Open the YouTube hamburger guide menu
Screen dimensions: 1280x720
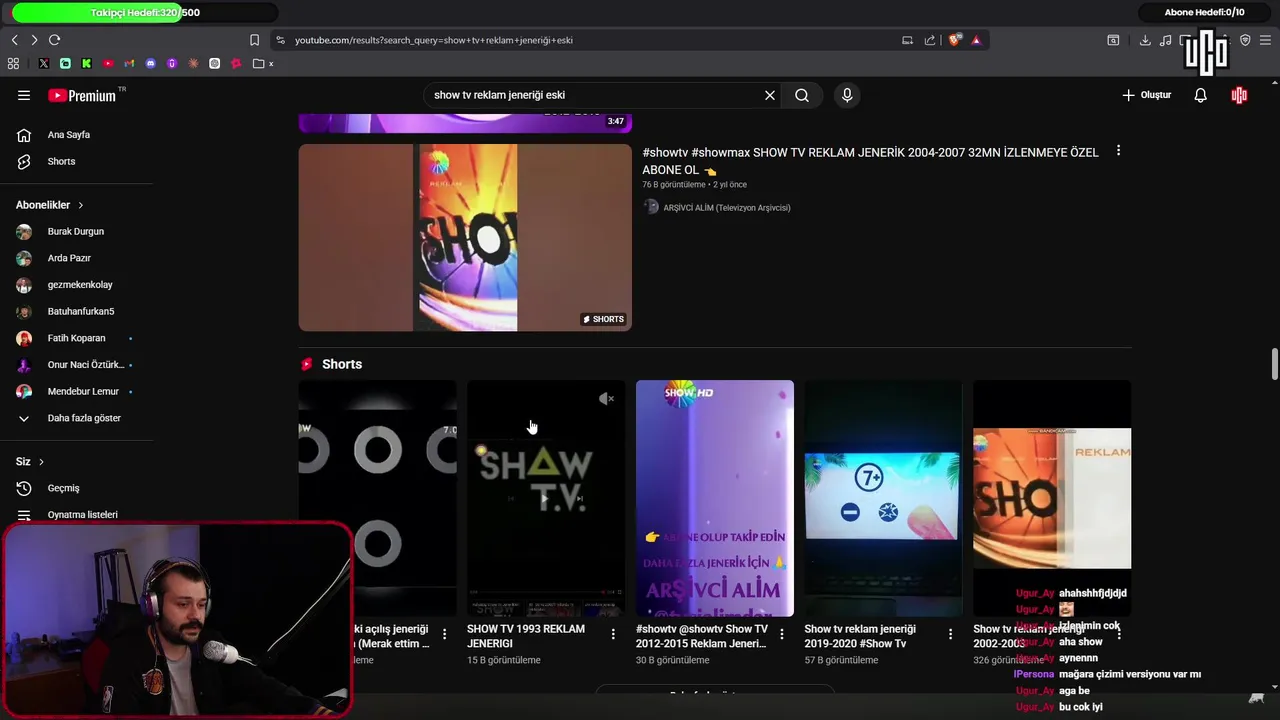click(x=24, y=95)
